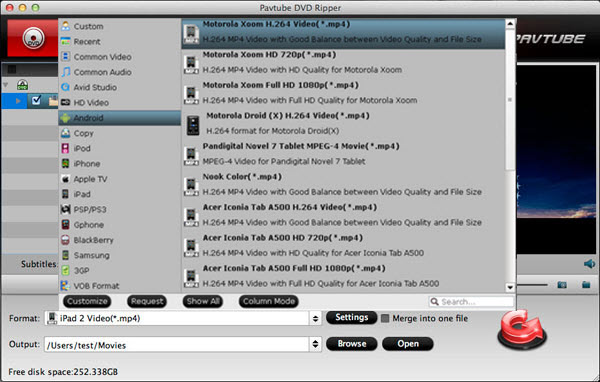Click the HD Video category icon

[66, 102]
